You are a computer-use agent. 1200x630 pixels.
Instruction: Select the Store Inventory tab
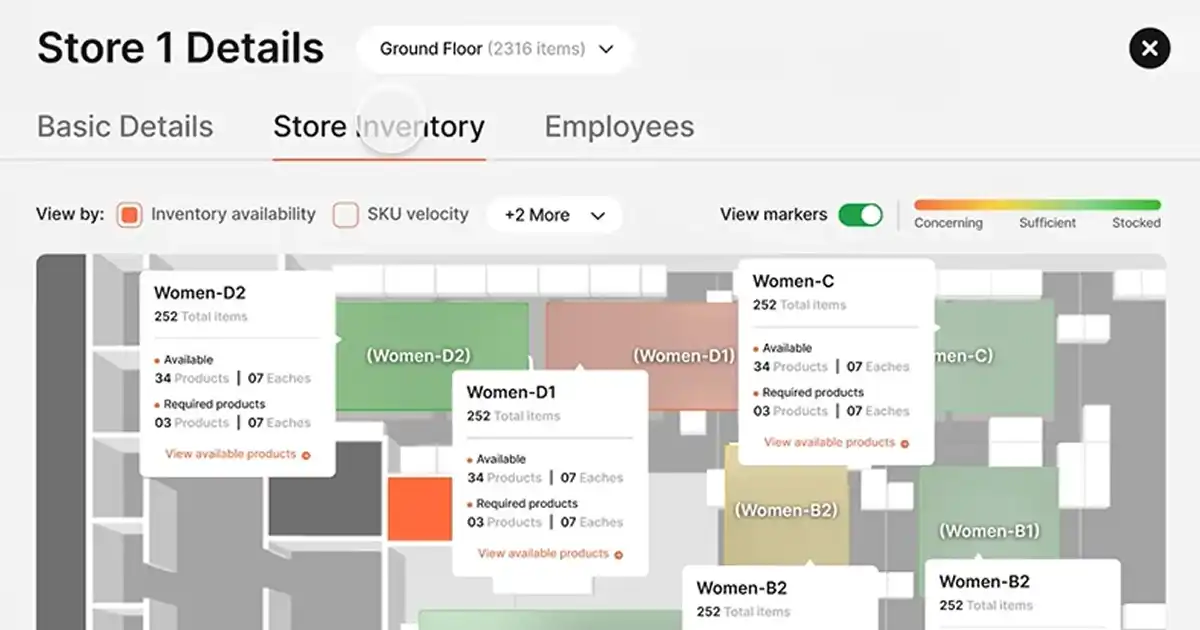[379, 127]
